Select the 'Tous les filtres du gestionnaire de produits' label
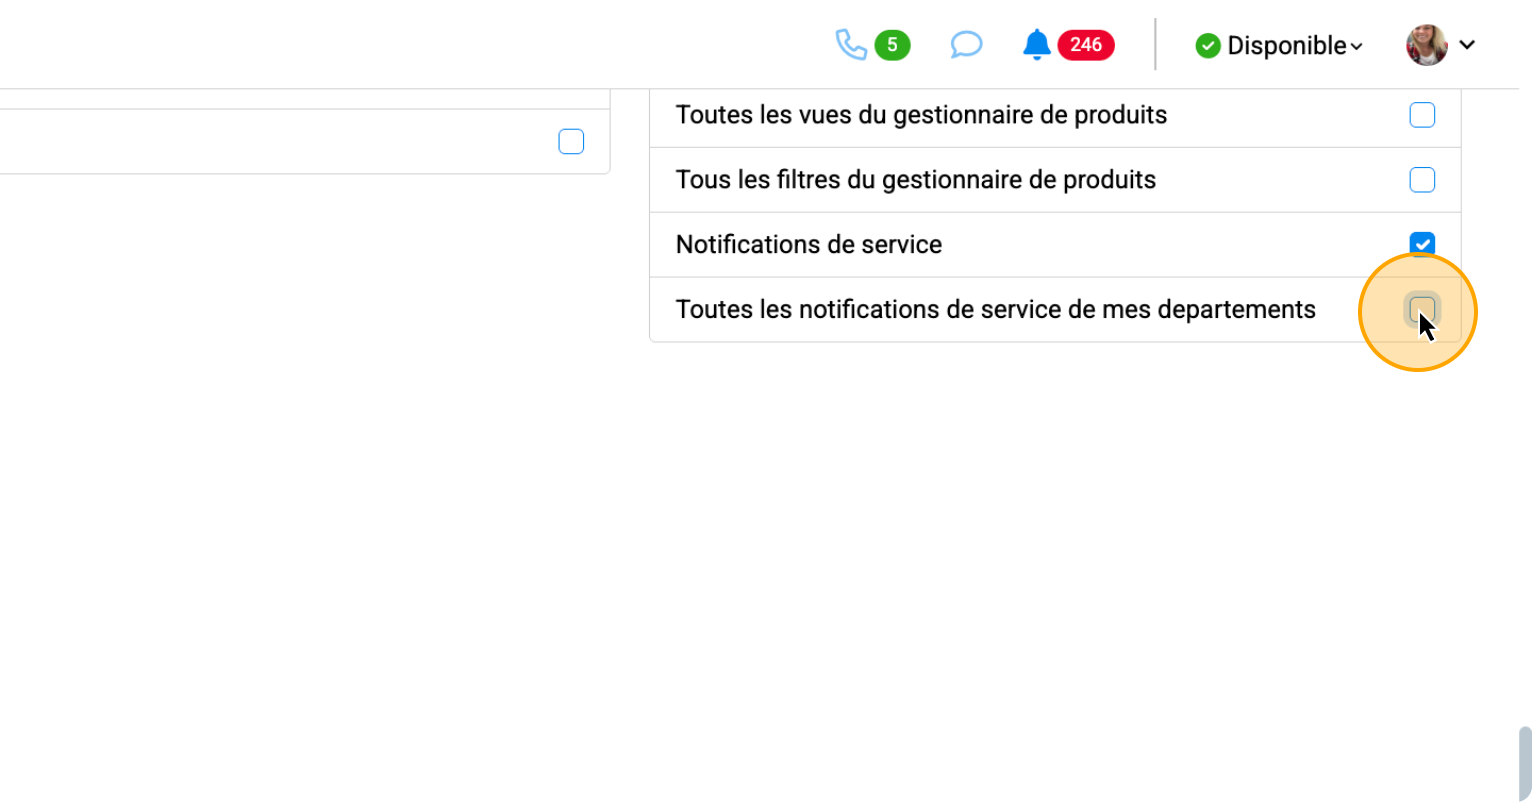 pos(915,180)
